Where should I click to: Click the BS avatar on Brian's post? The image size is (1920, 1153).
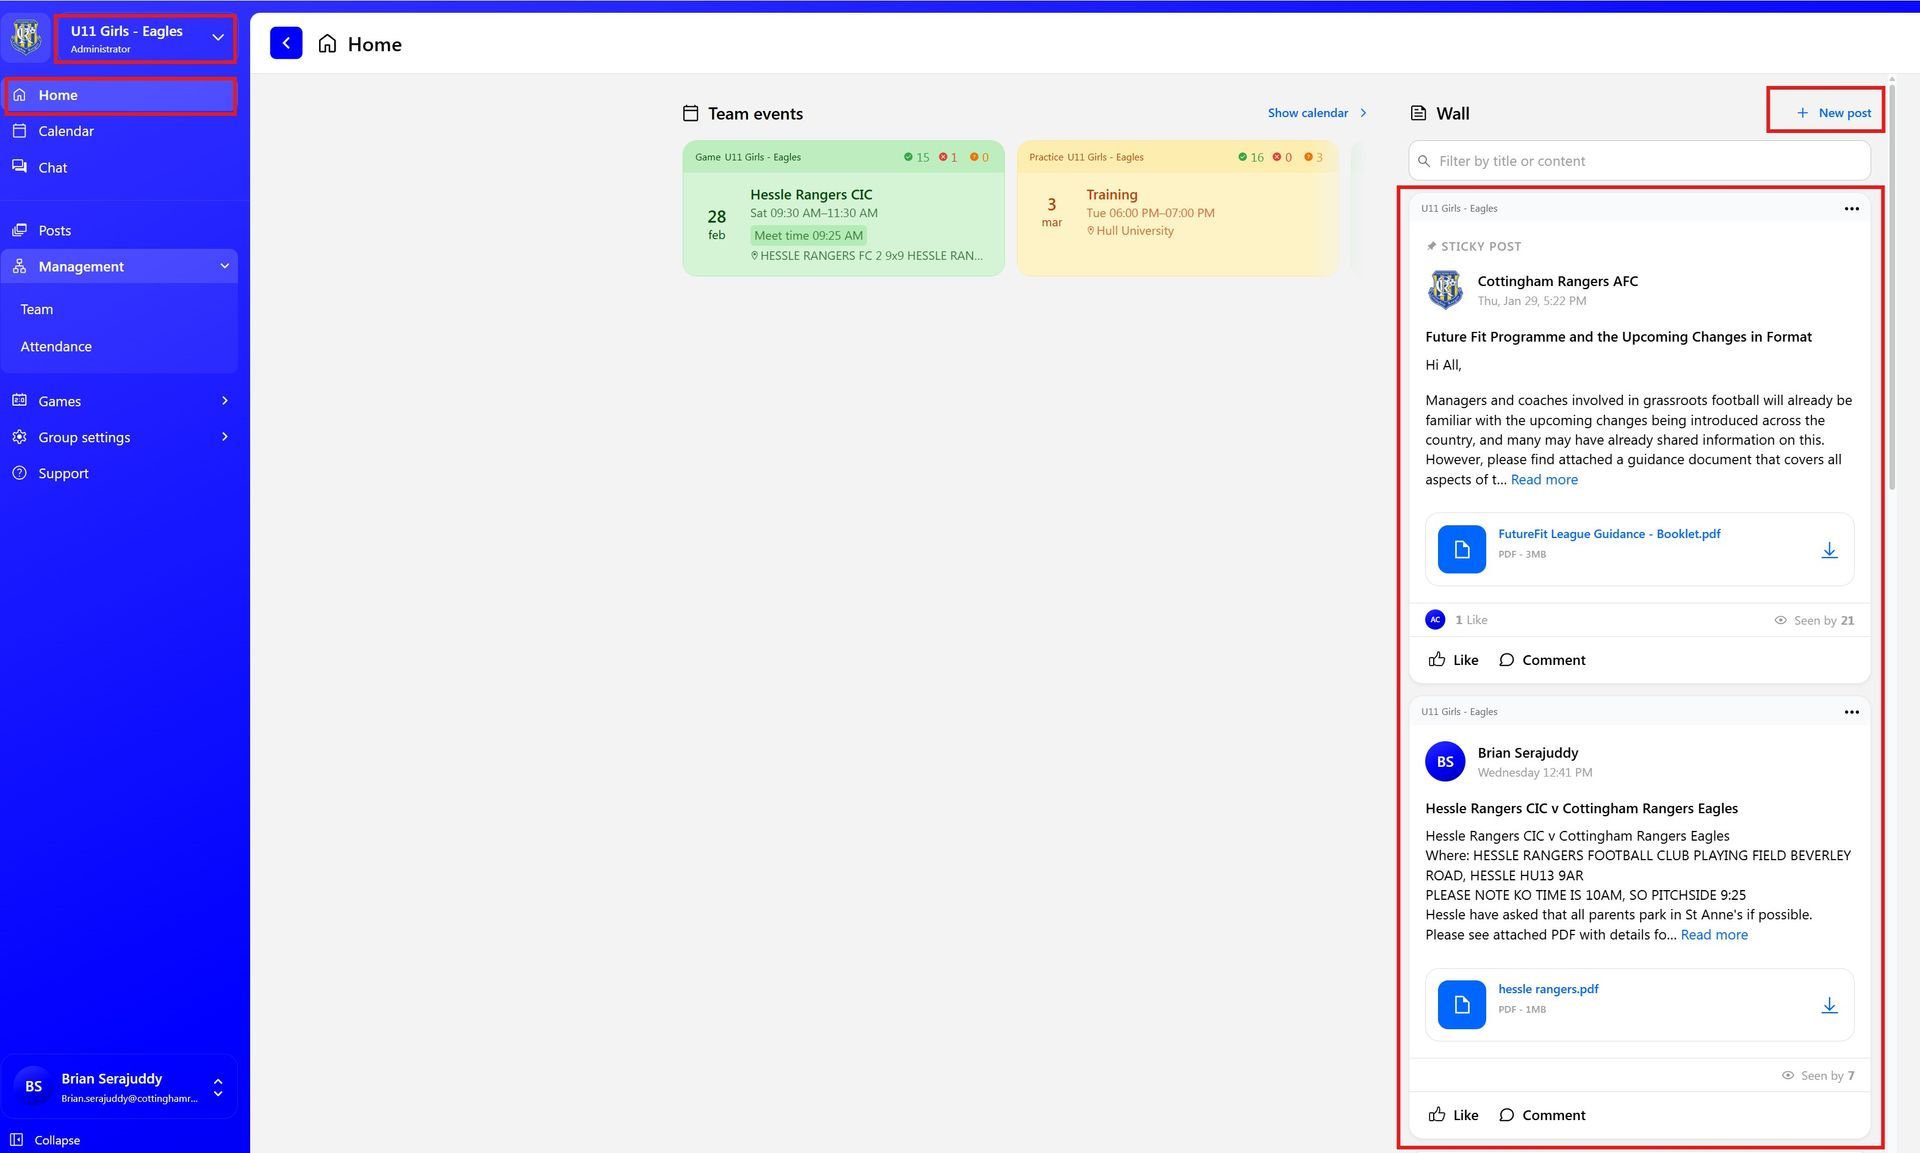pos(1445,762)
